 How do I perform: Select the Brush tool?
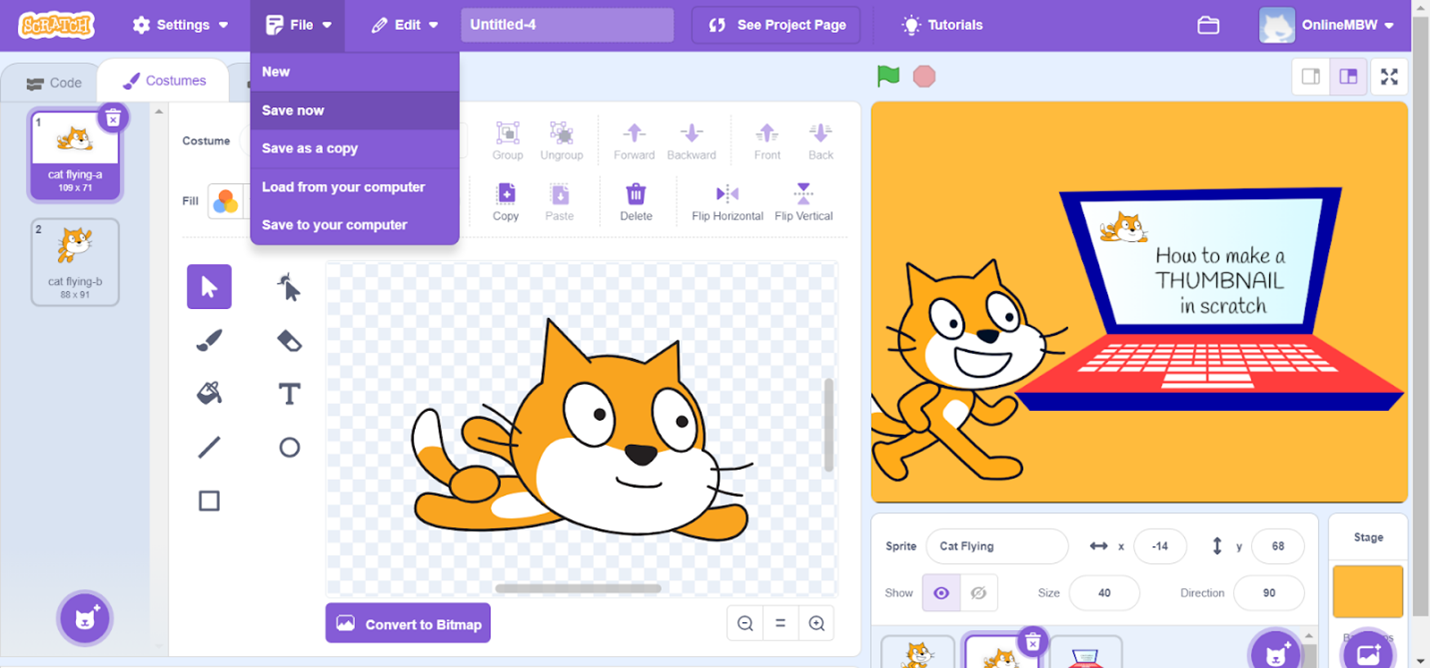(x=209, y=341)
